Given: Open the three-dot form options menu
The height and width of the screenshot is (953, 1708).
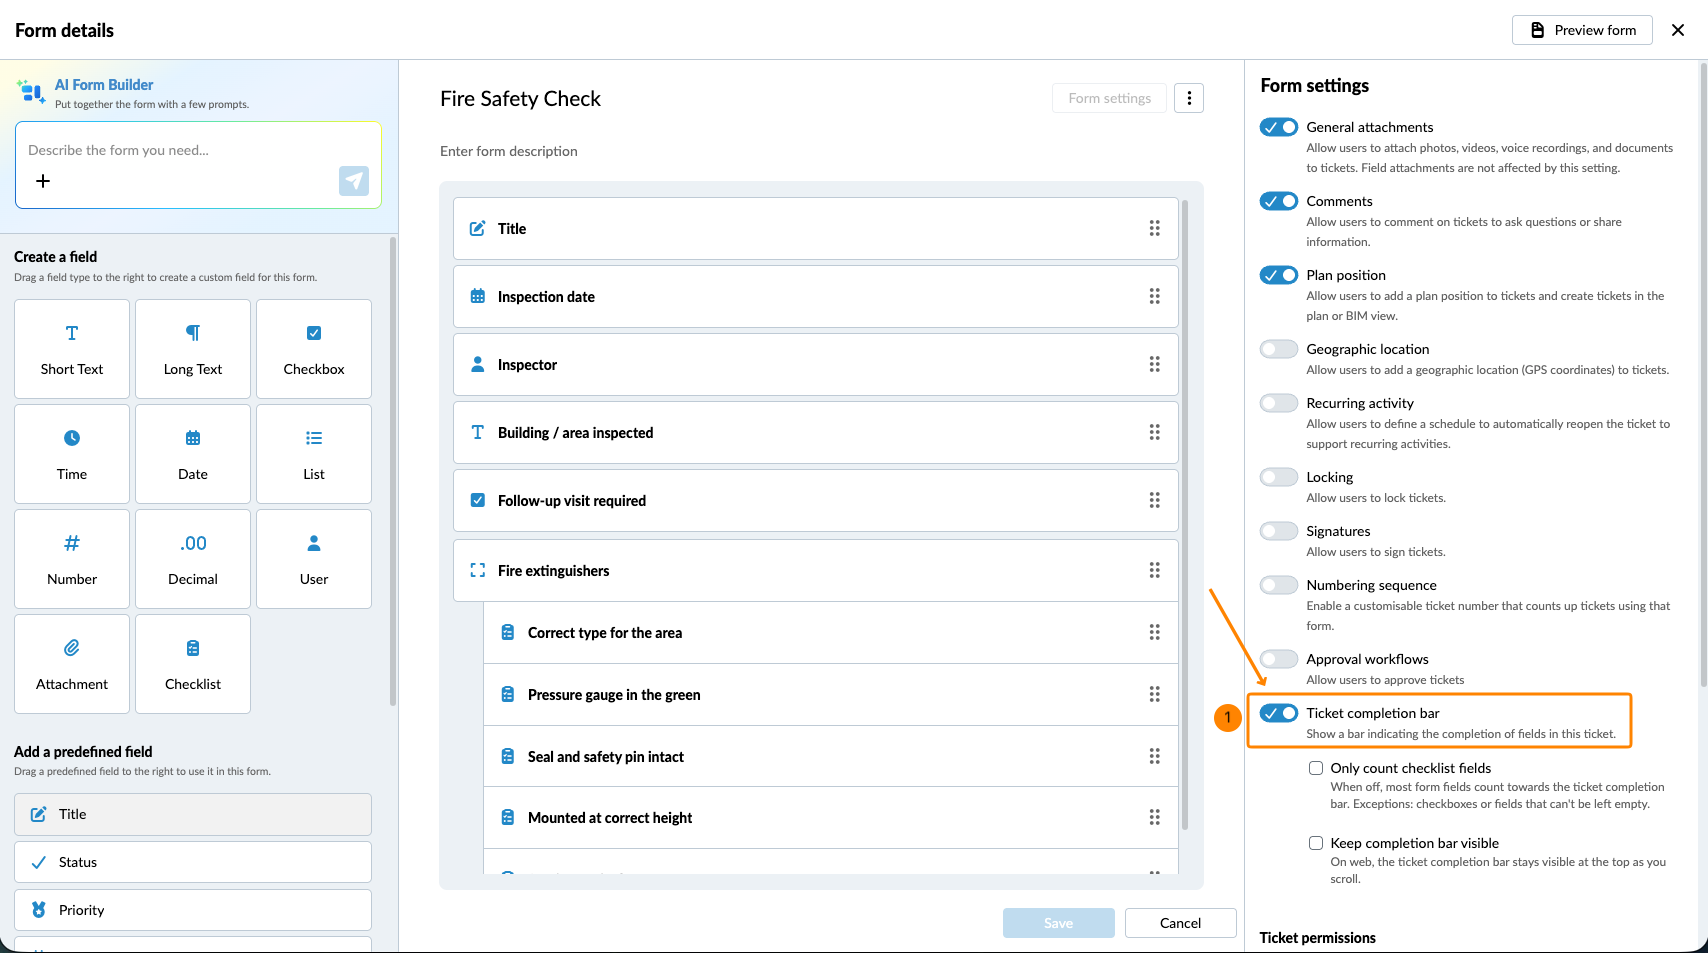Looking at the screenshot, I should pyautogui.click(x=1189, y=98).
